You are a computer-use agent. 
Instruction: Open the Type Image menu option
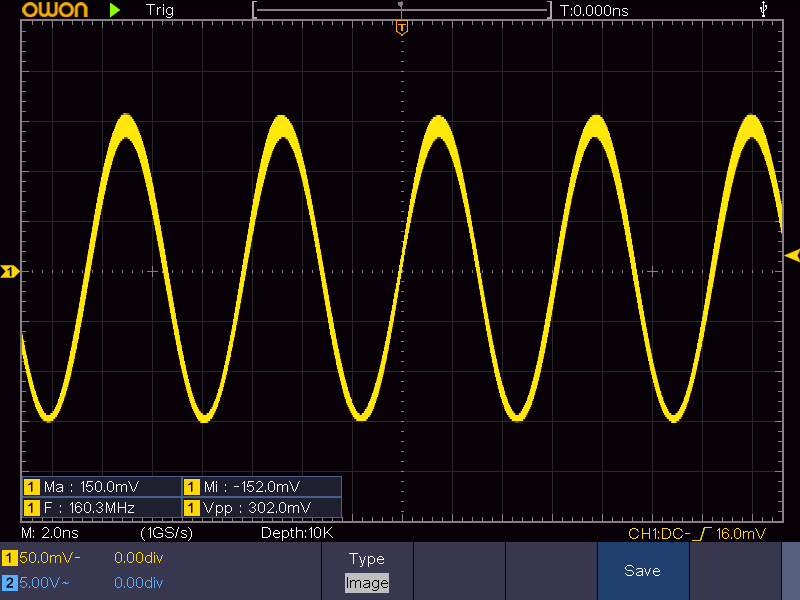click(x=367, y=571)
